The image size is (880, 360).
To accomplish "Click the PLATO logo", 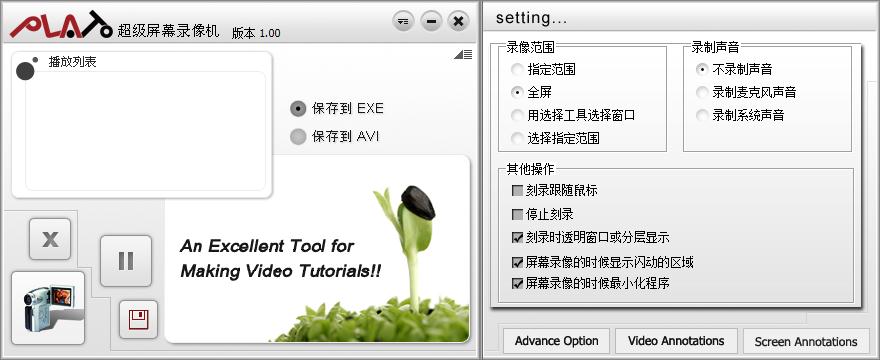I will 61,25.
